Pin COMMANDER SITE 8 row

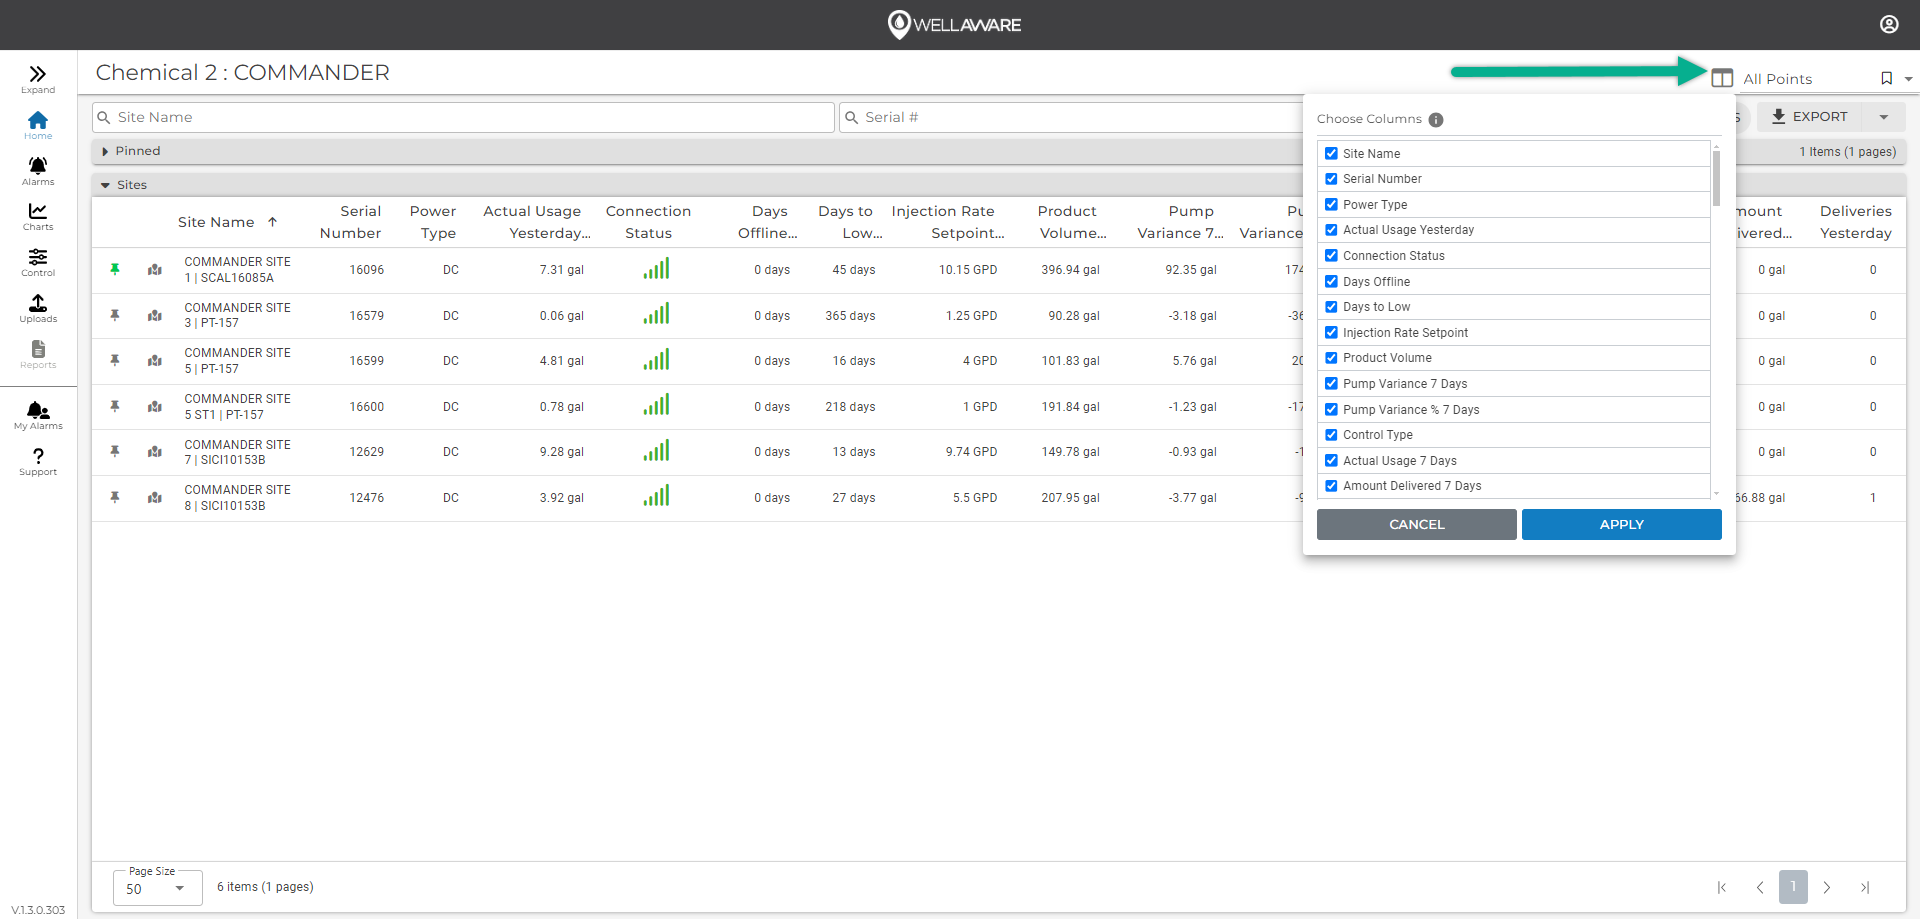[115, 497]
